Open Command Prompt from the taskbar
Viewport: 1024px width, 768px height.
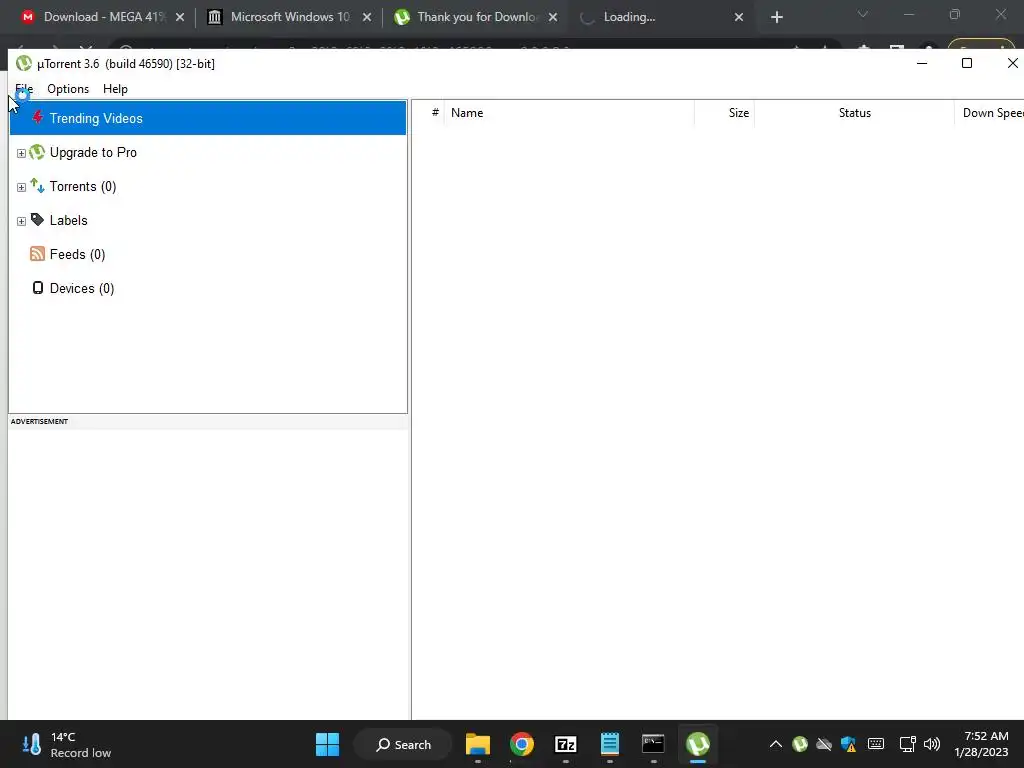pos(653,744)
